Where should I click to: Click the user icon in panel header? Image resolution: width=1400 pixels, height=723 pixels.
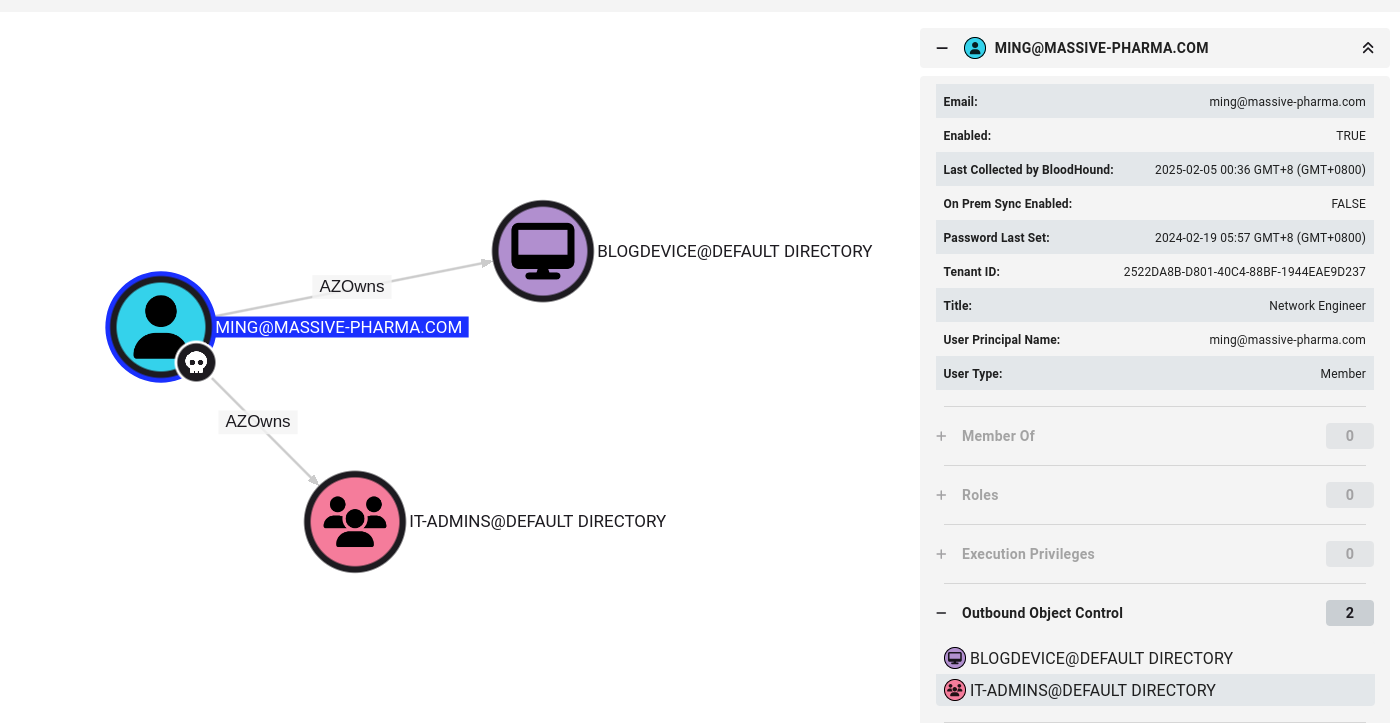(x=974, y=48)
